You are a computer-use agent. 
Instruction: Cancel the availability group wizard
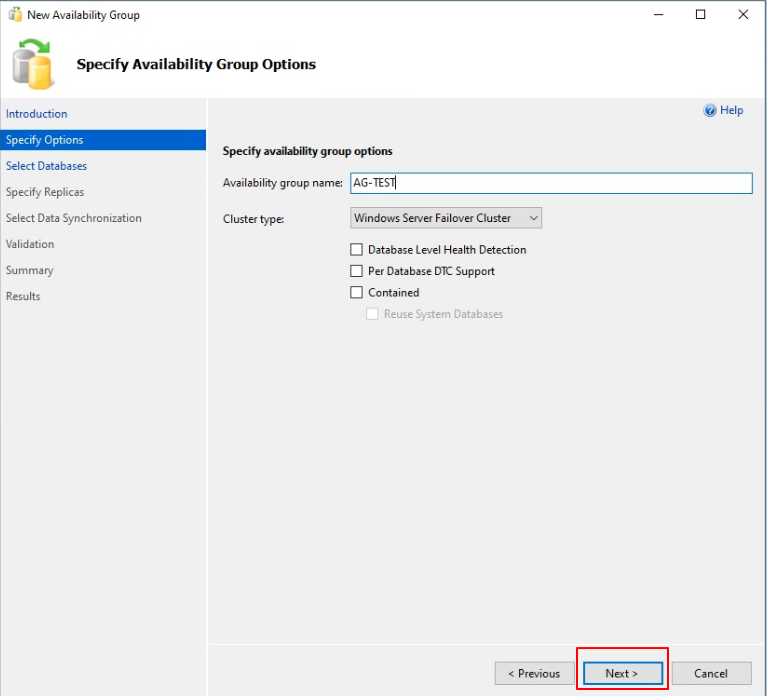[x=711, y=674]
